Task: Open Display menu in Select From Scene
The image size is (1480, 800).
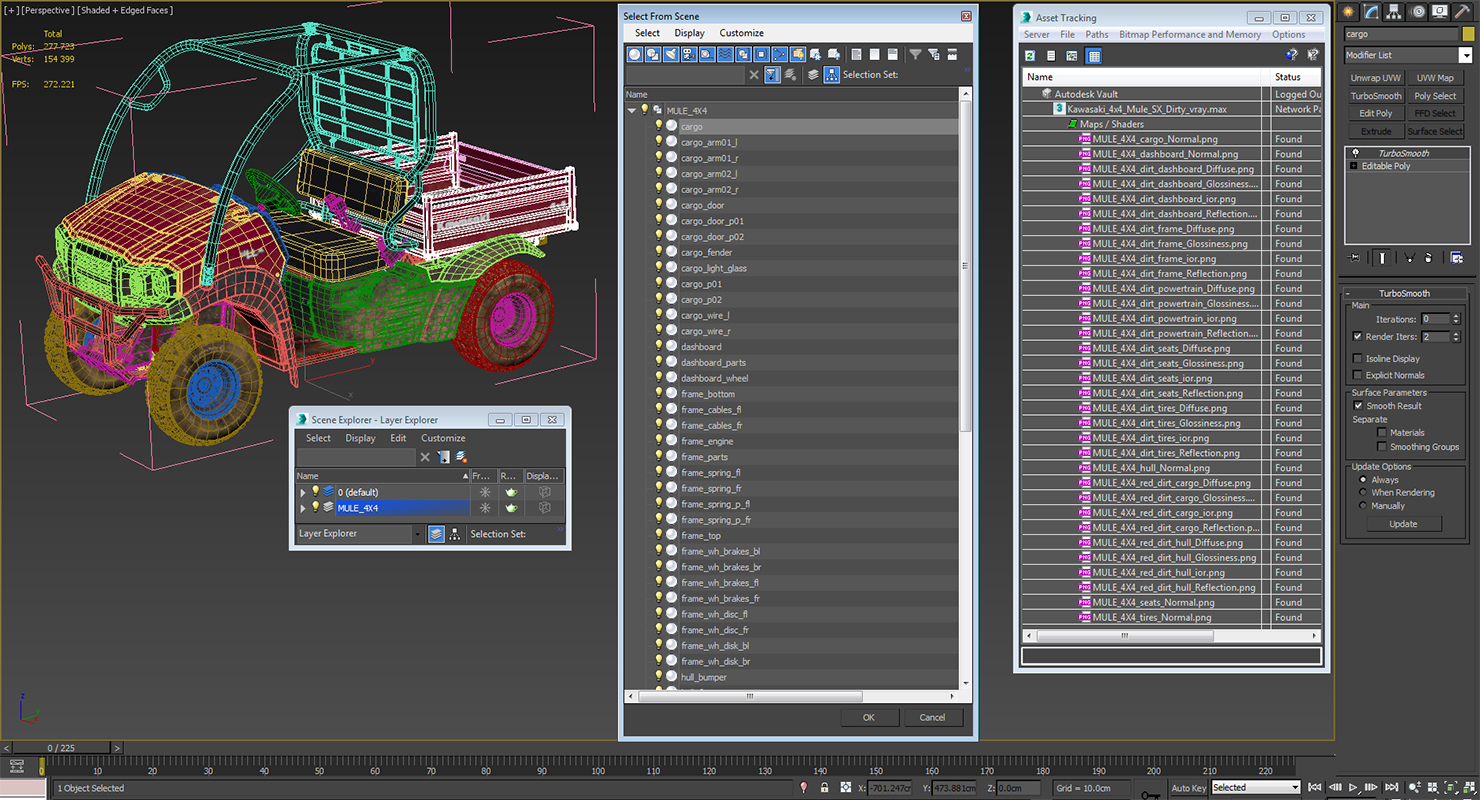Action: tap(689, 33)
